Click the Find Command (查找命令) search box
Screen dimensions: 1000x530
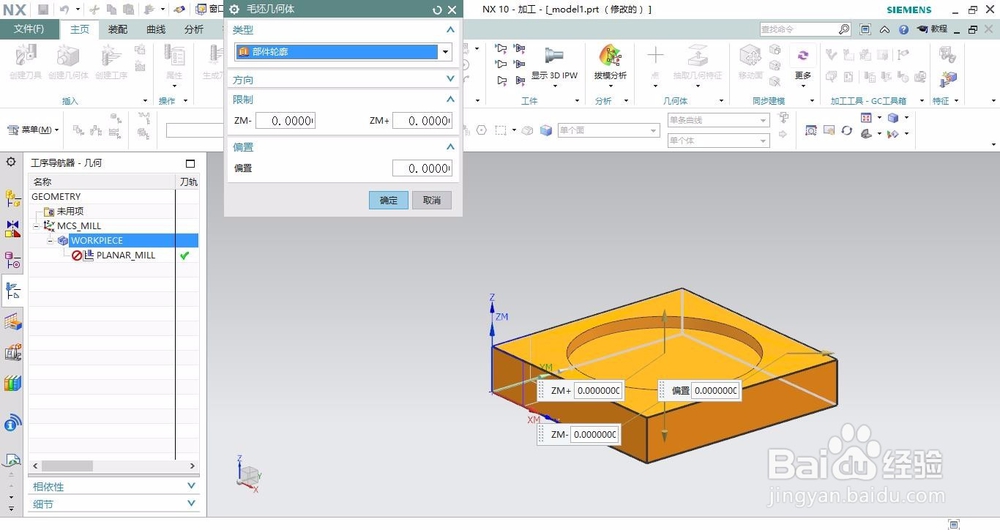[x=798, y=29]
